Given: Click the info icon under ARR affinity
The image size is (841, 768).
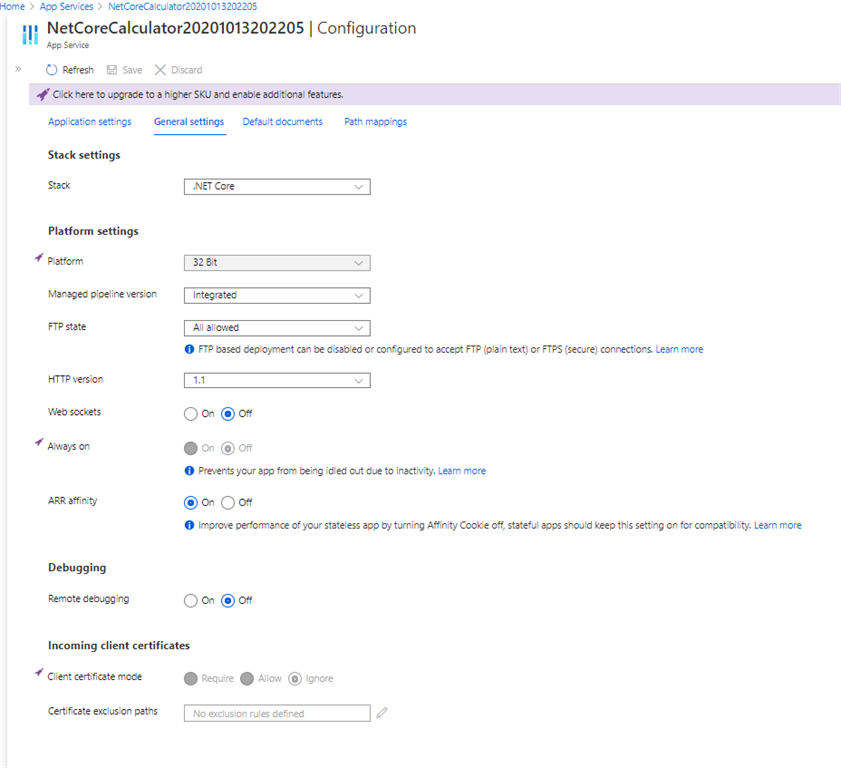Looking at the screenshot, I should [189, 525].
